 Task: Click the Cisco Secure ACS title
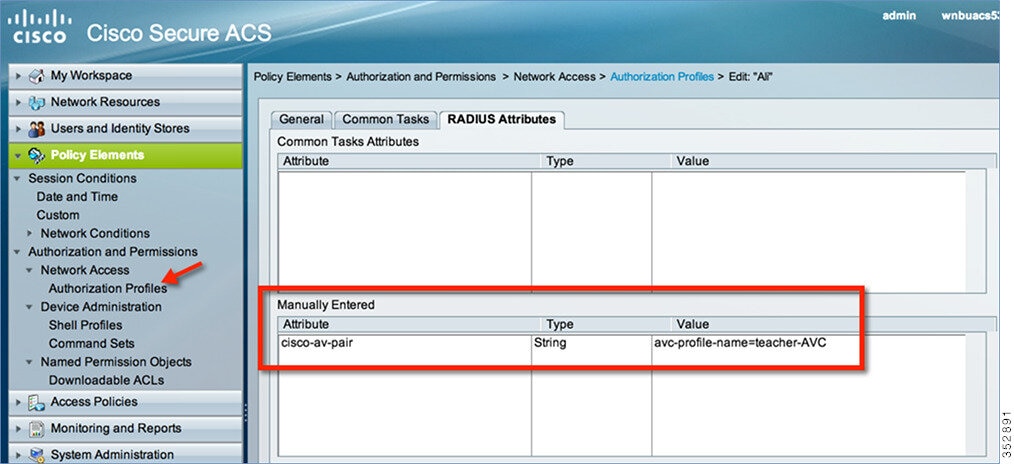(179, 34)
